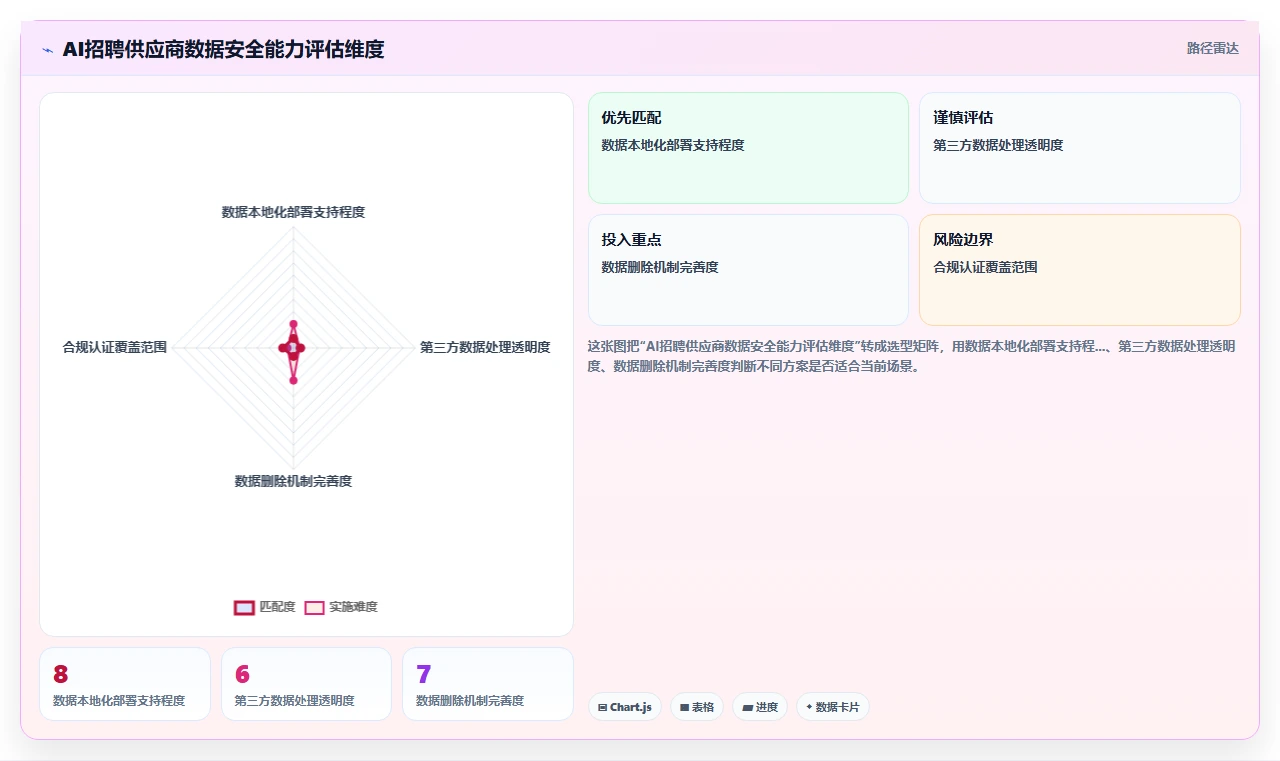
Task: Select the 进度 chip
Action: [760, 707]
